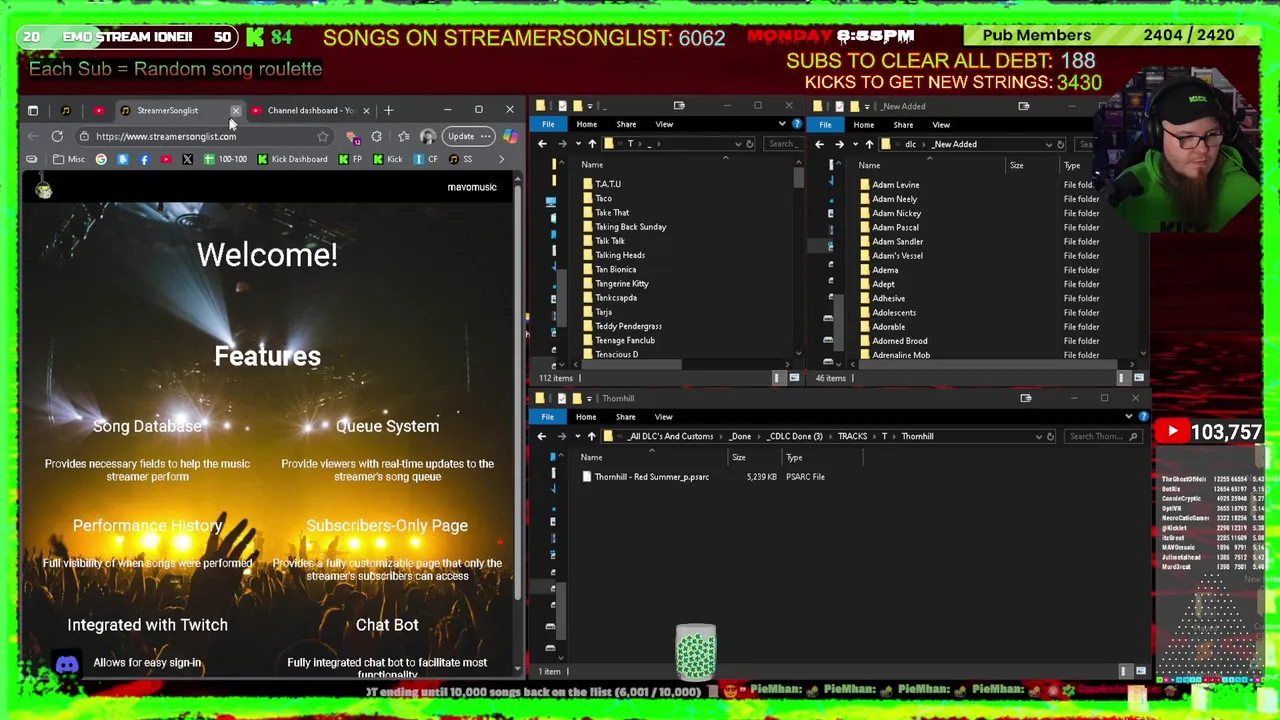This screenshot has width=1280, height=720.
Task: Click TRACKS in Thornhill breadcrumb path
Action: [x=852, y=436]
